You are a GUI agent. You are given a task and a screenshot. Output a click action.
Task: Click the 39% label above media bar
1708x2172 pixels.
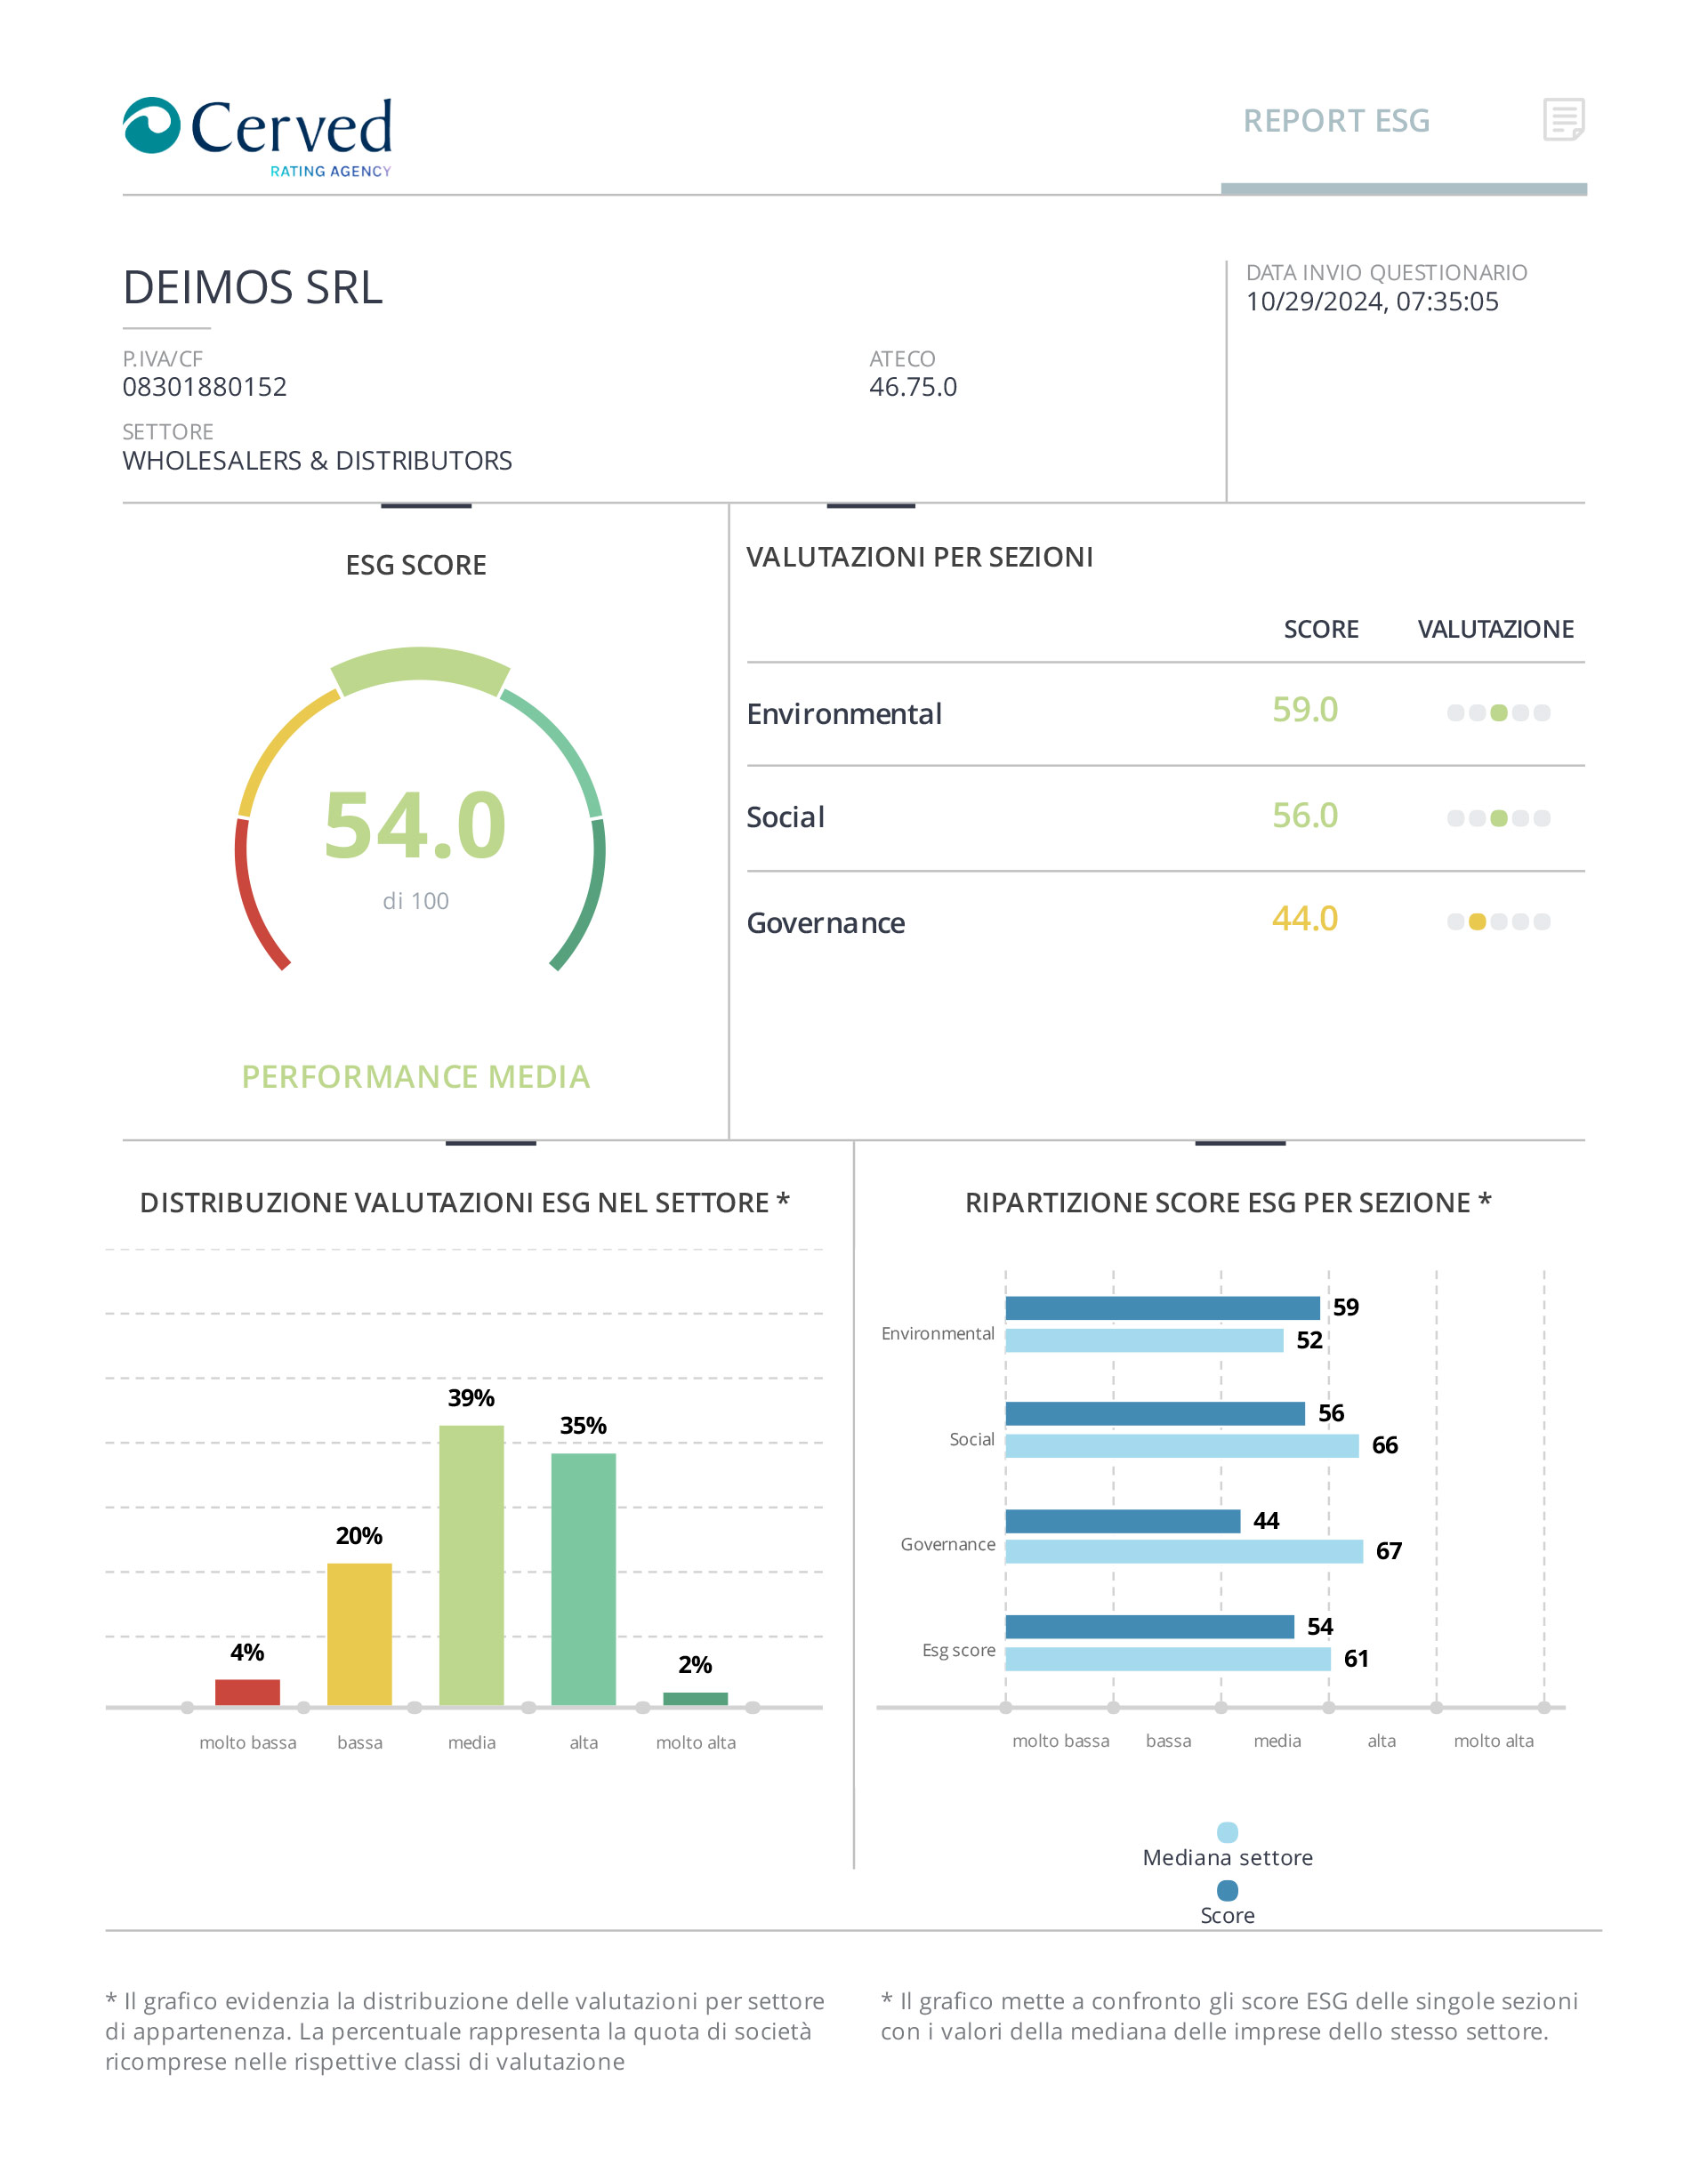click(471, 1398)
